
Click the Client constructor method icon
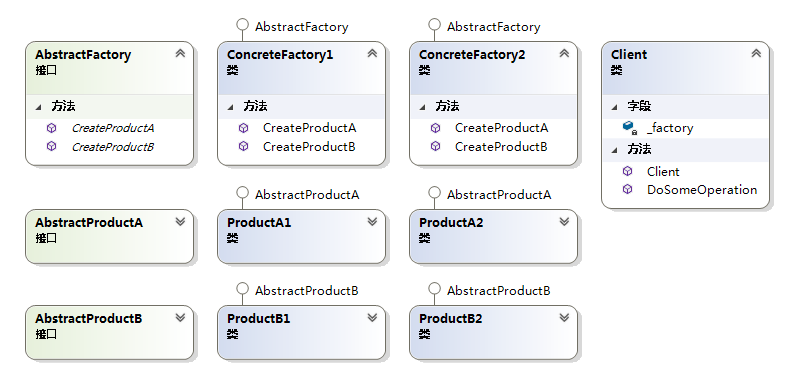[x=628, y=171]
